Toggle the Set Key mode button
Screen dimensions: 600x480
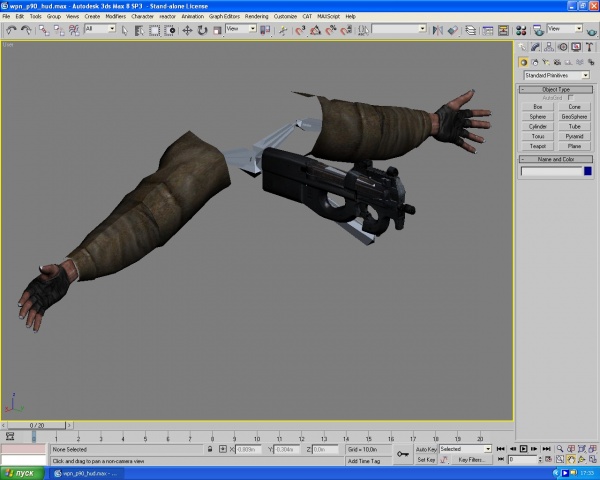426,460
